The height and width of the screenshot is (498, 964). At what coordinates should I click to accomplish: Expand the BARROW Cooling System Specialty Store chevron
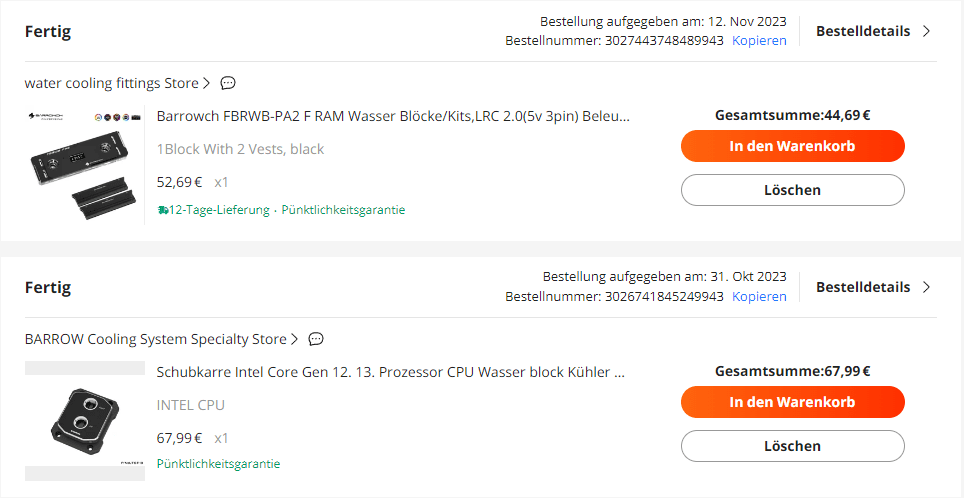294,339
